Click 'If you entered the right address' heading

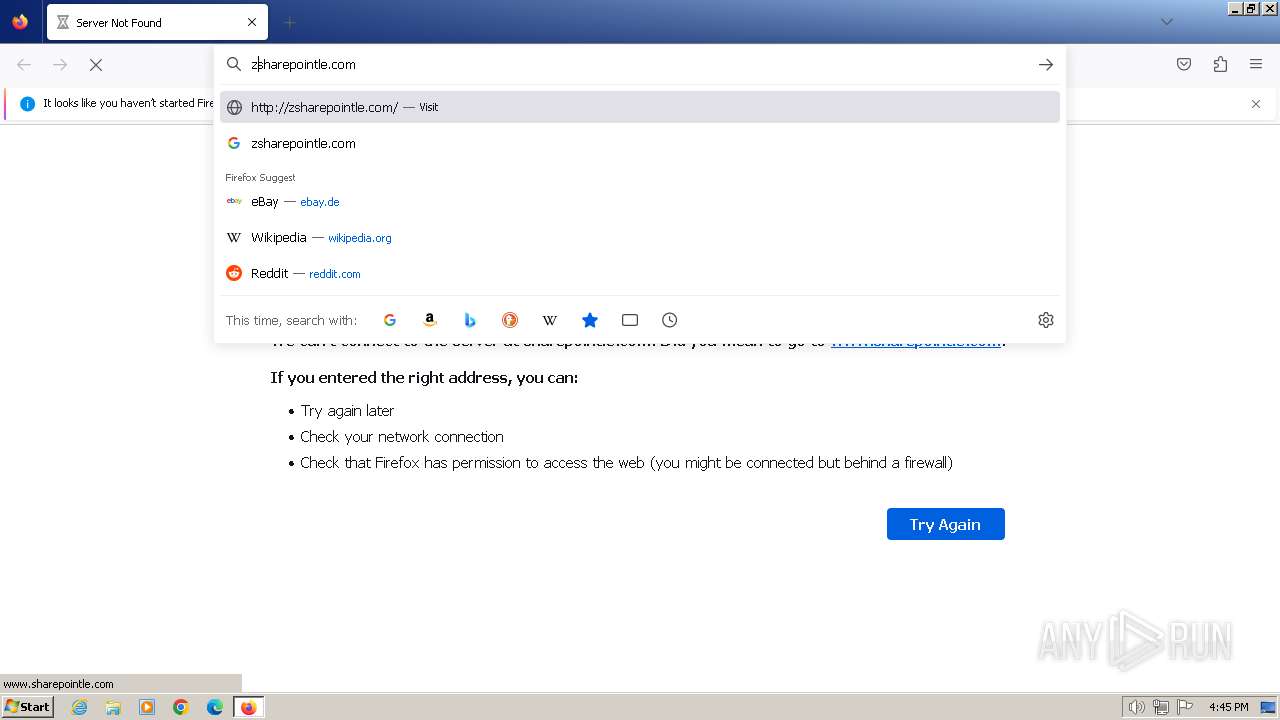tap(424, 377)
